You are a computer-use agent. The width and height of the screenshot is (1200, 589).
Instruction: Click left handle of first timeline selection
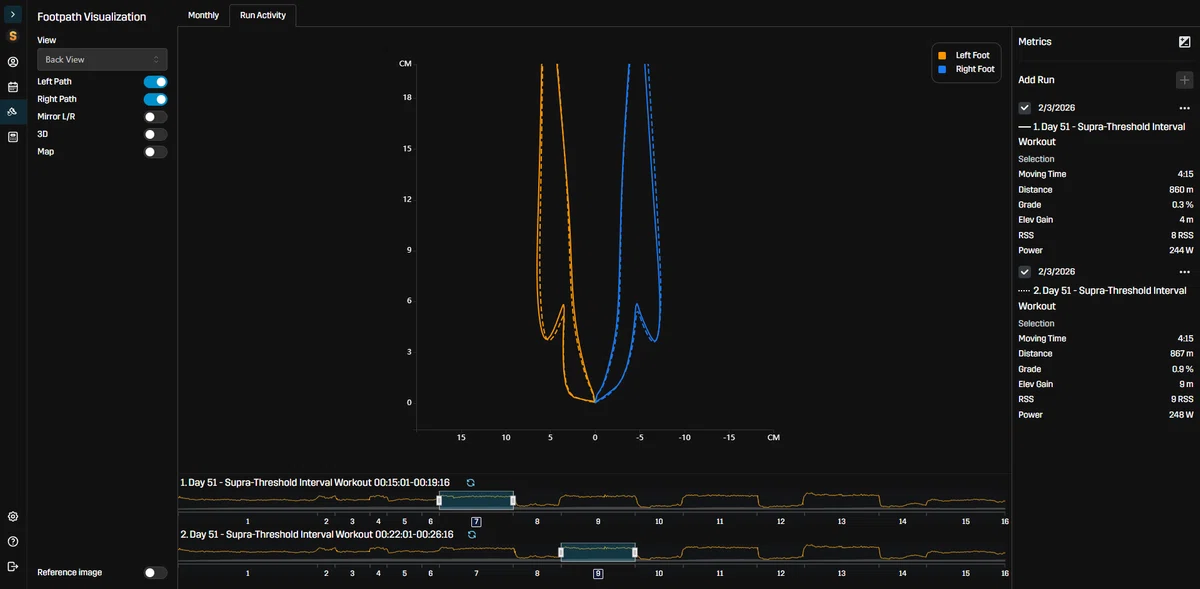point(439,500)
